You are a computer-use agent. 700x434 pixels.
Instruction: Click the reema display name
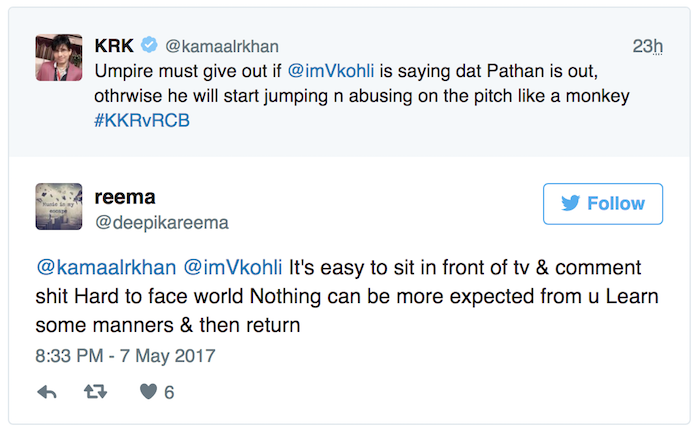[x=123, y=197]
